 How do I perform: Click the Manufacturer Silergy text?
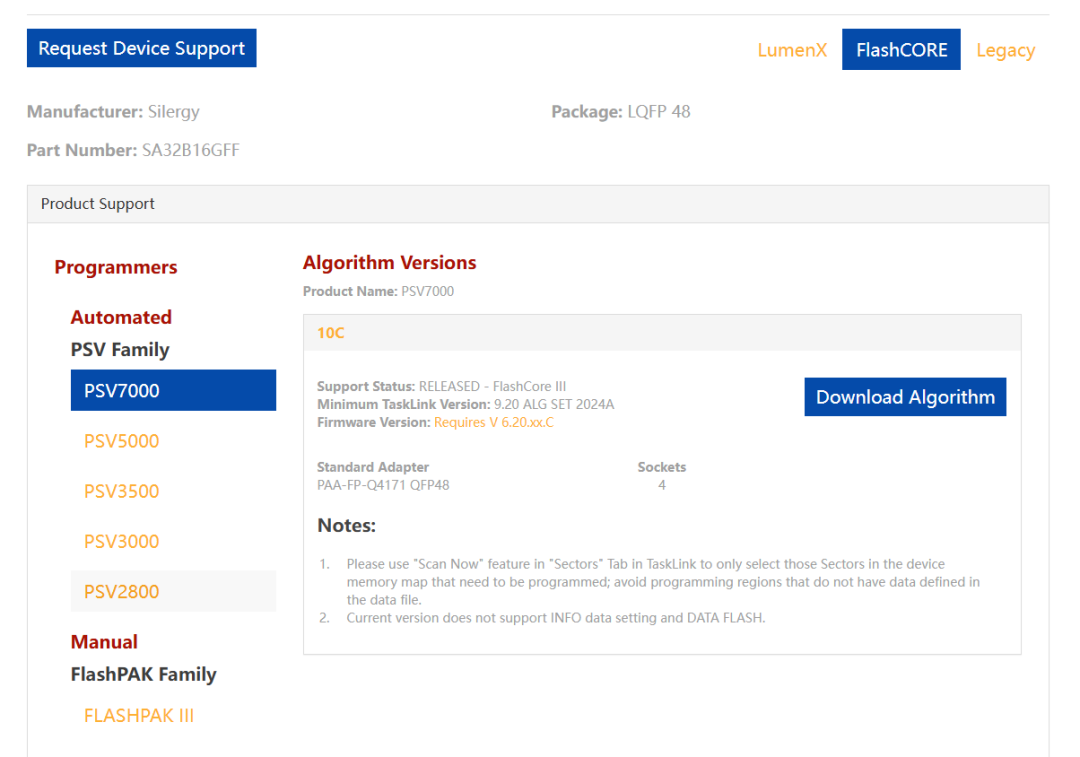point(113,112)
